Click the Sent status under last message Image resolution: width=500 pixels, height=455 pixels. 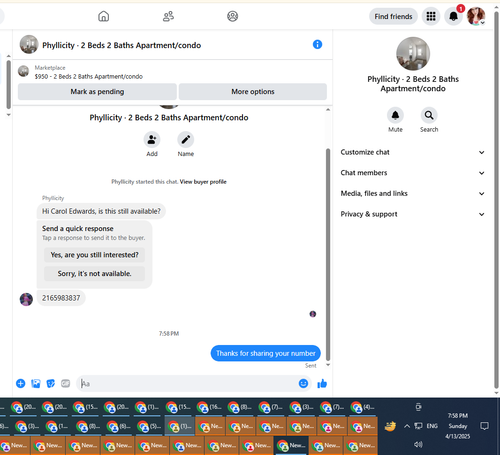(311, 366)
